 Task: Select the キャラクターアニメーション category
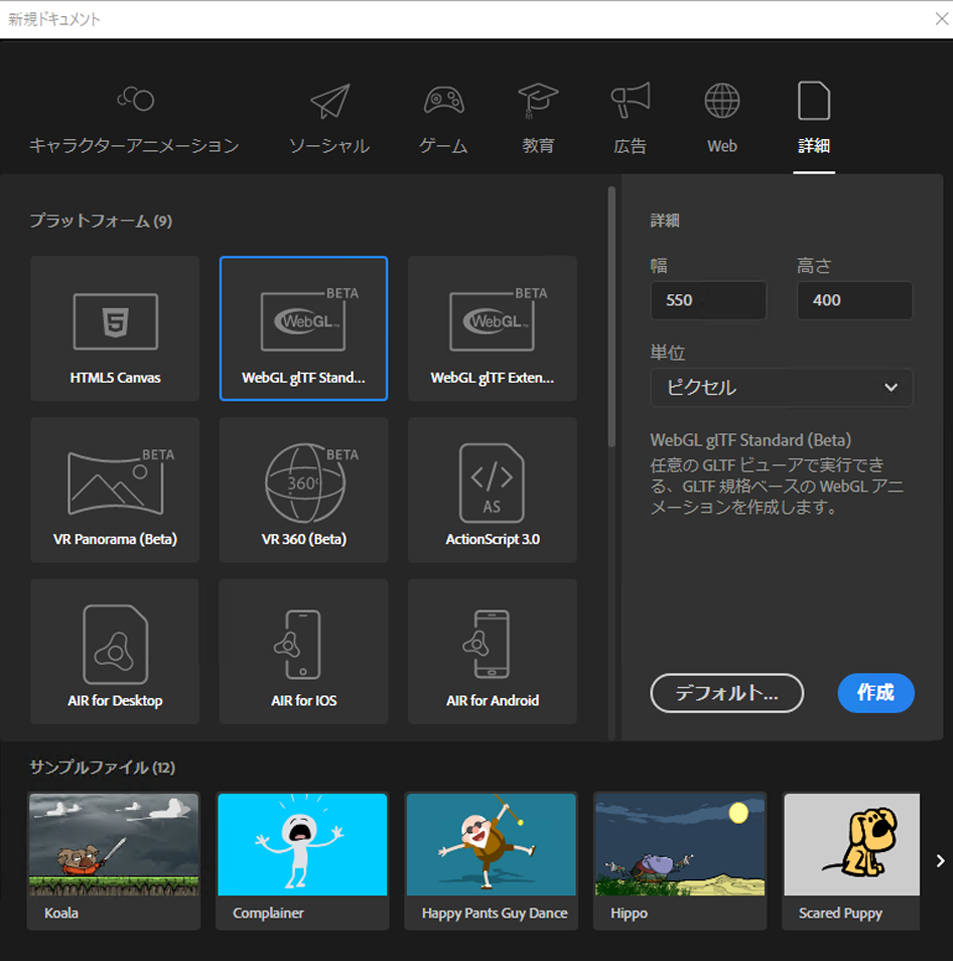pyautogui.click(x=135, y=117)
